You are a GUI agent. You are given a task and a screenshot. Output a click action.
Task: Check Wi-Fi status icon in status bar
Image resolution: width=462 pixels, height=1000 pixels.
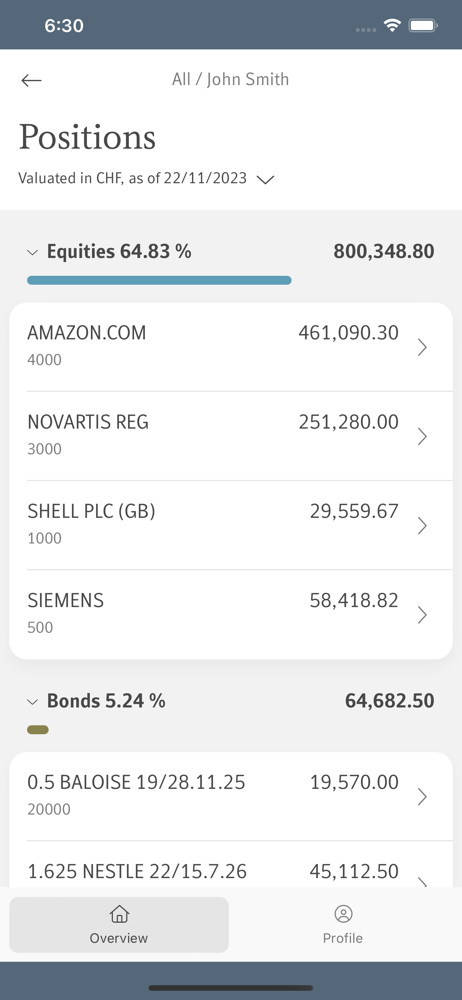tap(392, 25)
